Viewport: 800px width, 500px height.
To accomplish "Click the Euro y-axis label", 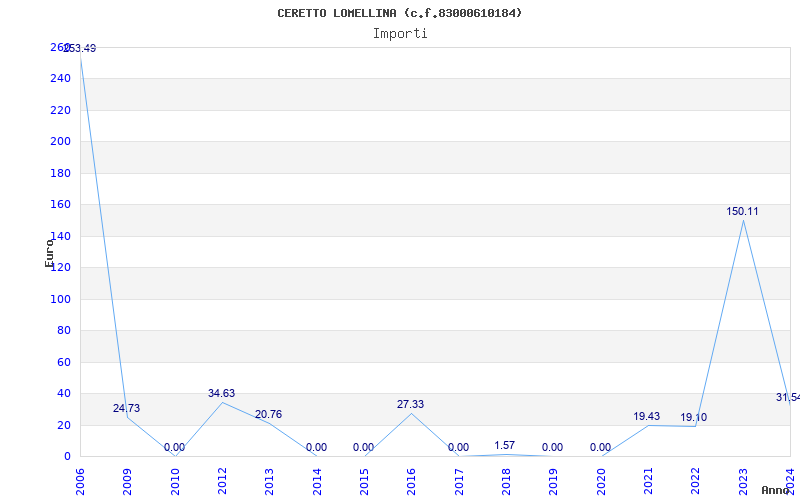I will [x=49, y=253].
